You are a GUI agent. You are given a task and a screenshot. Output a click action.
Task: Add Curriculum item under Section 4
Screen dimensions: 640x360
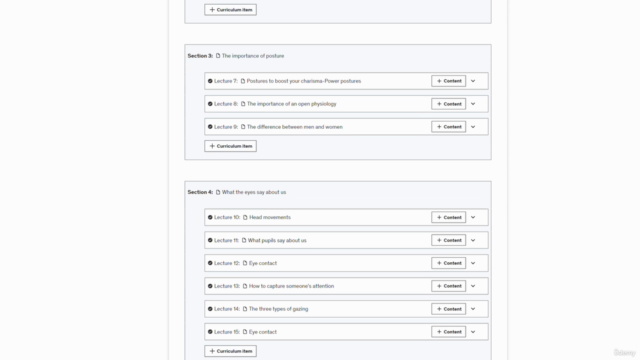pos(231,351)
